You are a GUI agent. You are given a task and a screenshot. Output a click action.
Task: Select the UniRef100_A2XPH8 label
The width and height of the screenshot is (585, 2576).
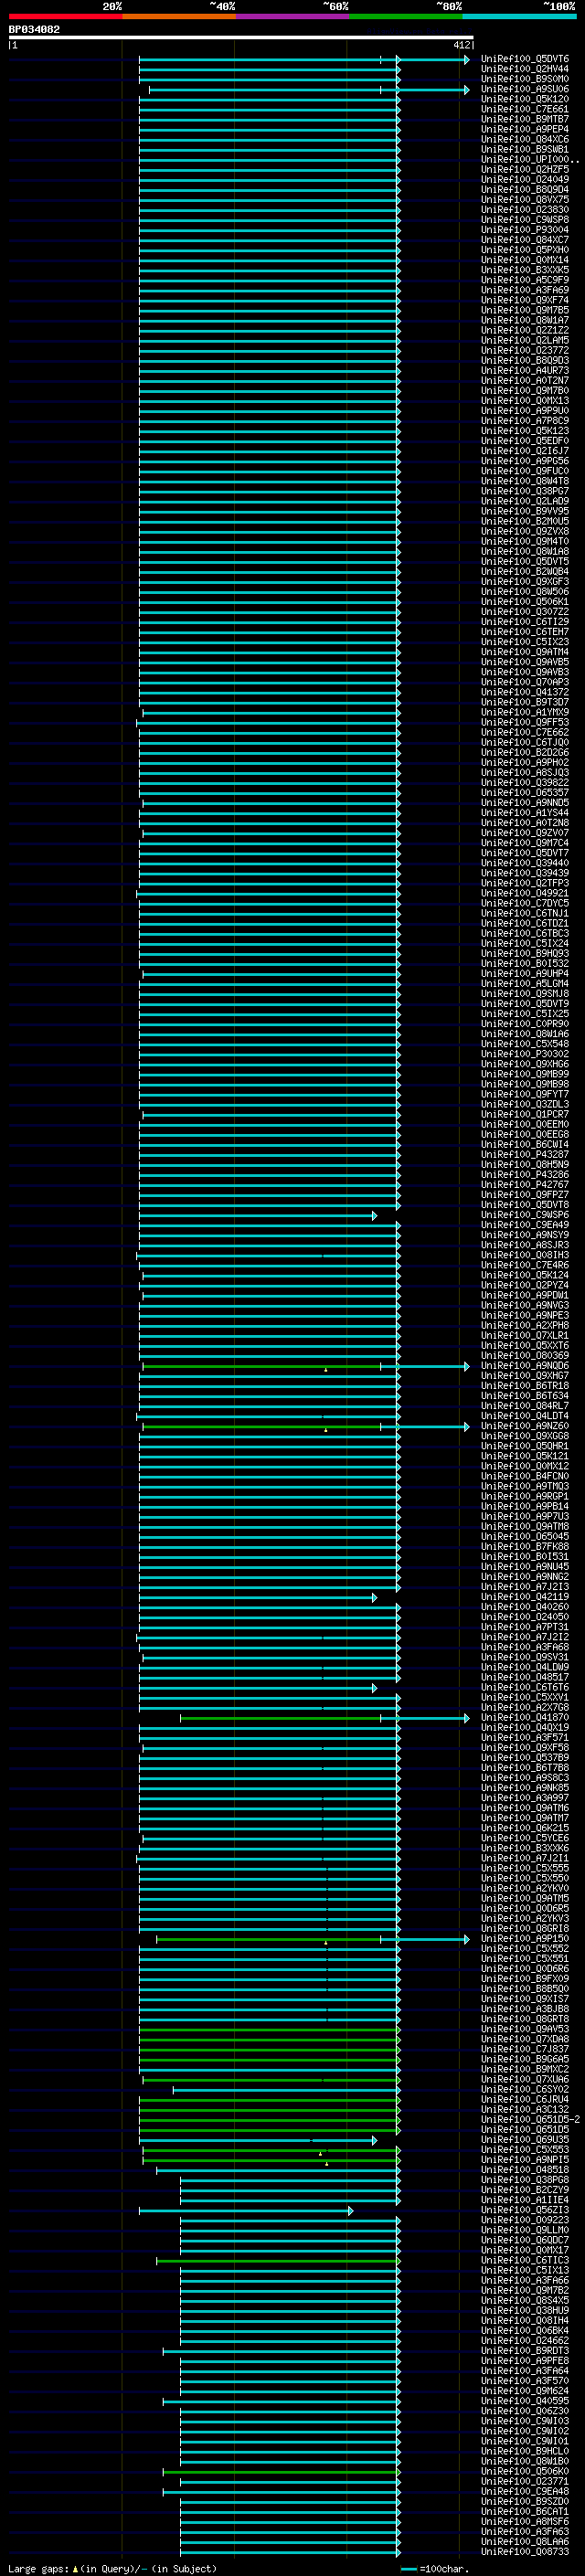tap(525, 1326)
